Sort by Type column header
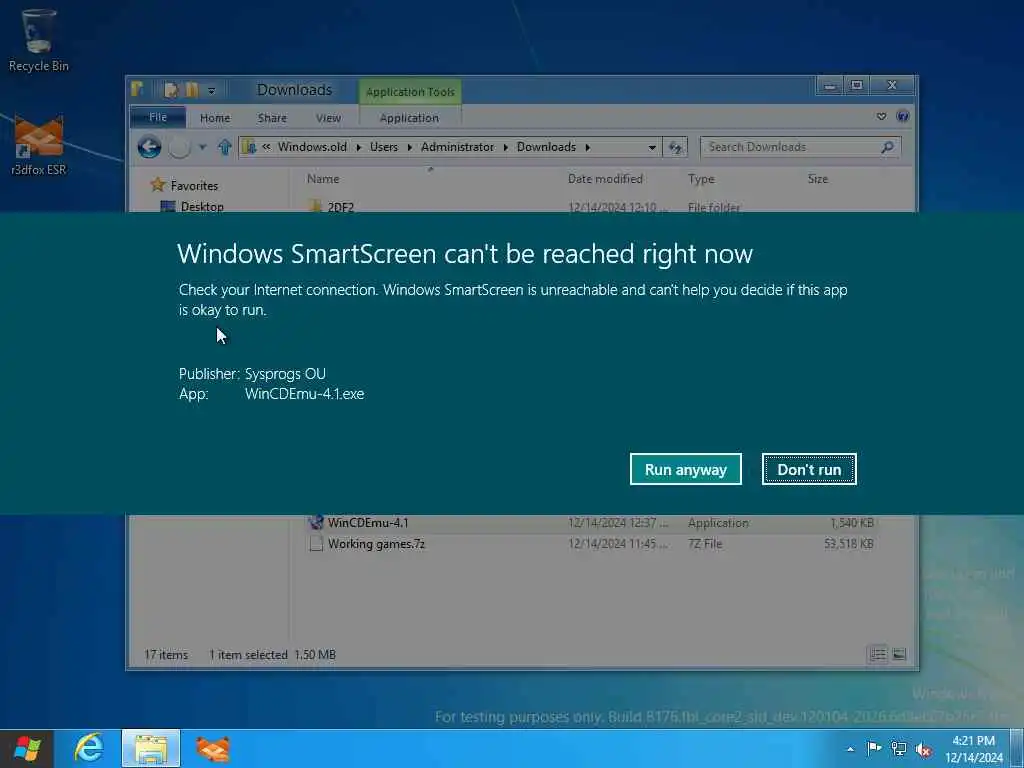The width and height of the screenshot is (1024, 768). (701, 179)
